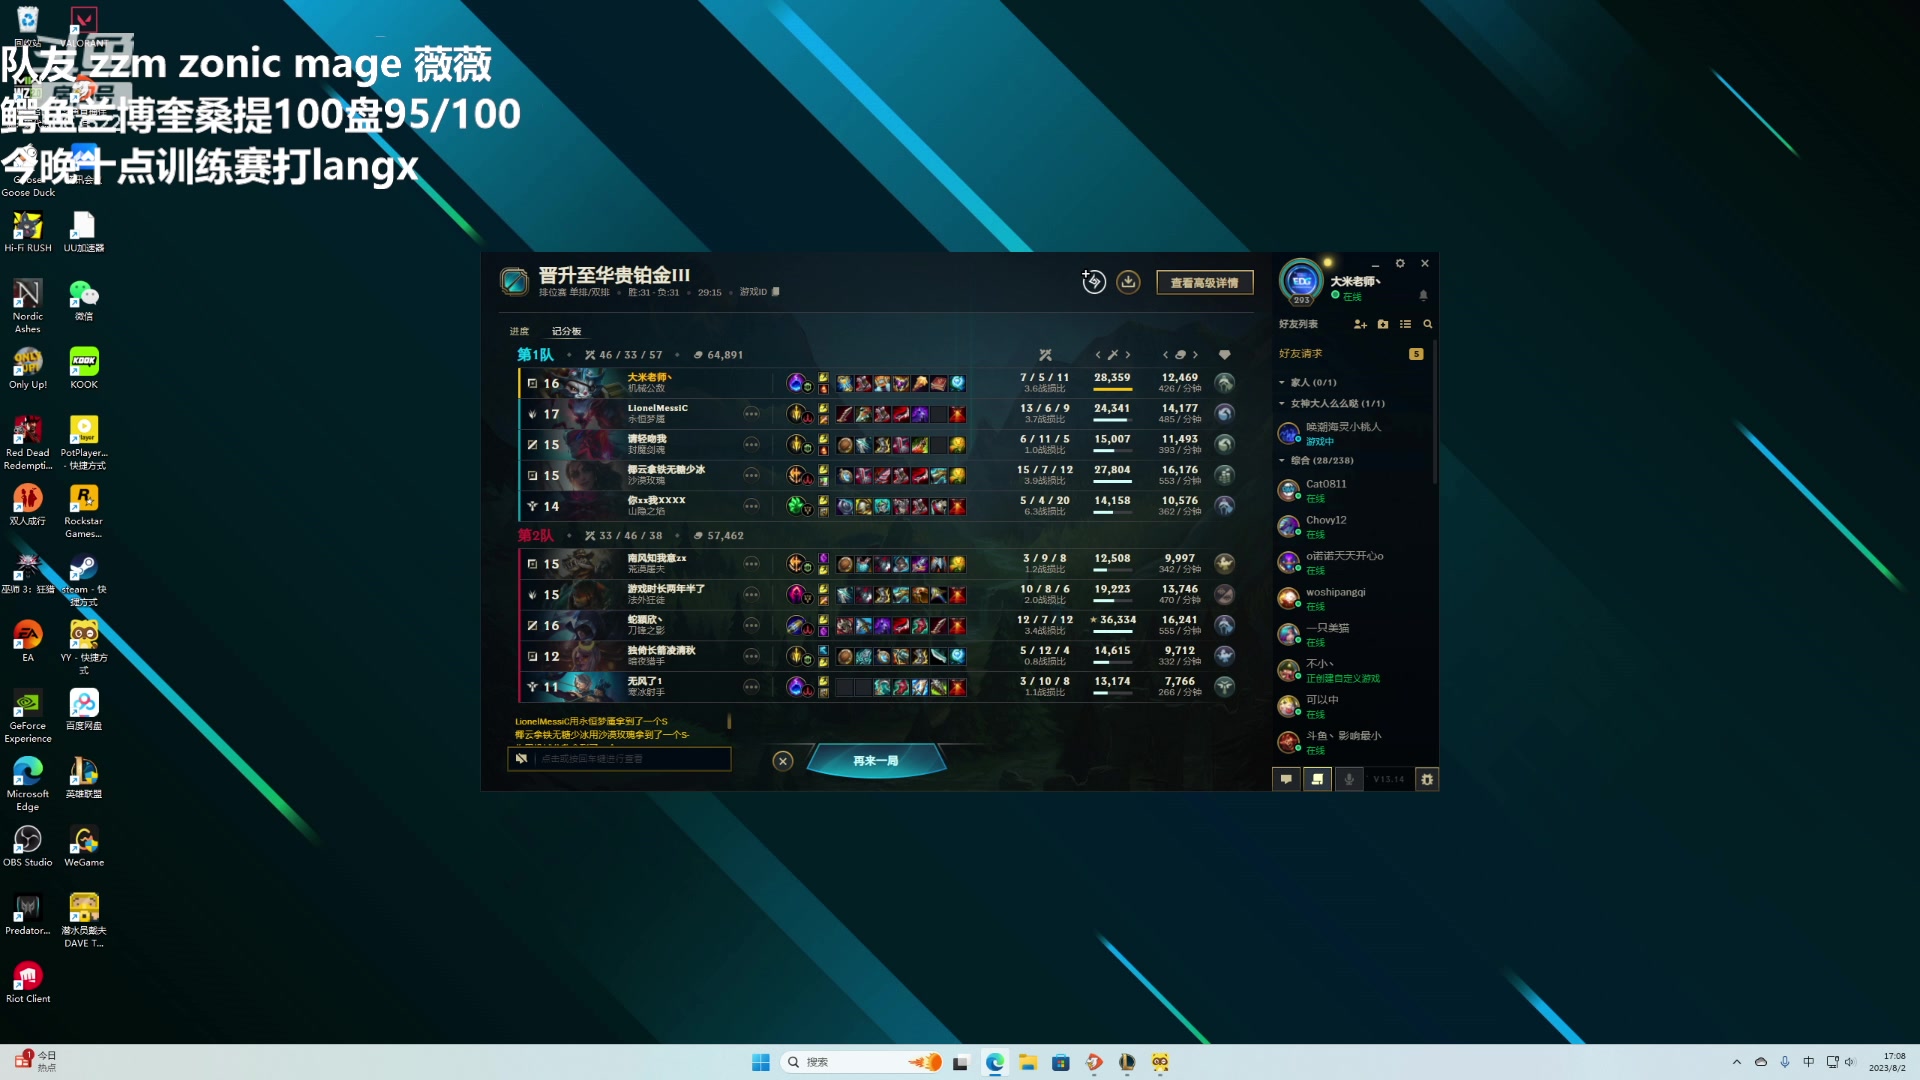
Task: Click 大米老师 keystone rune icon
Action: 796,382
